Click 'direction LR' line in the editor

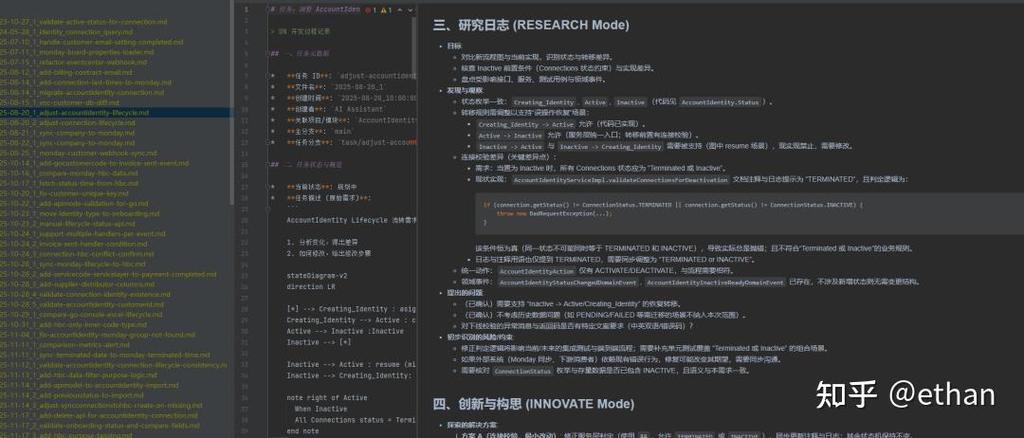(x=310, y=287)
